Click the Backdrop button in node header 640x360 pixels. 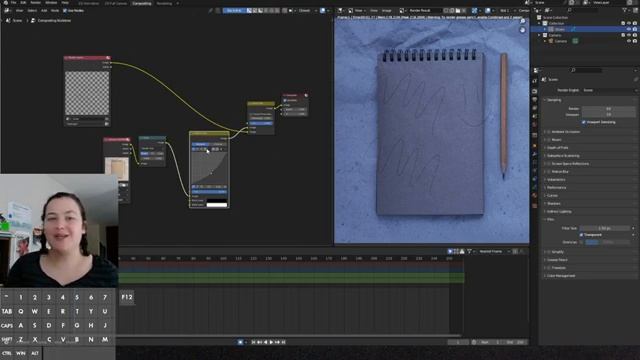234,11
